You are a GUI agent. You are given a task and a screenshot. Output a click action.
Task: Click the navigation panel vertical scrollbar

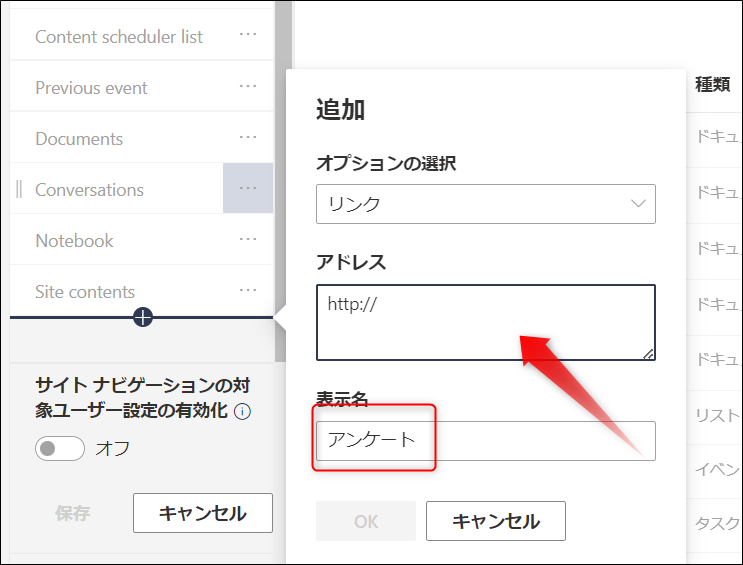point(283,180)
